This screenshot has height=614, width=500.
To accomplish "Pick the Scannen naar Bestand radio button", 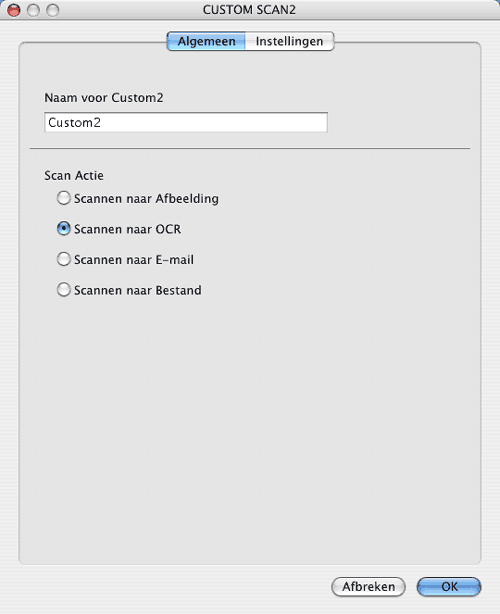I will [x=63, y=290].
